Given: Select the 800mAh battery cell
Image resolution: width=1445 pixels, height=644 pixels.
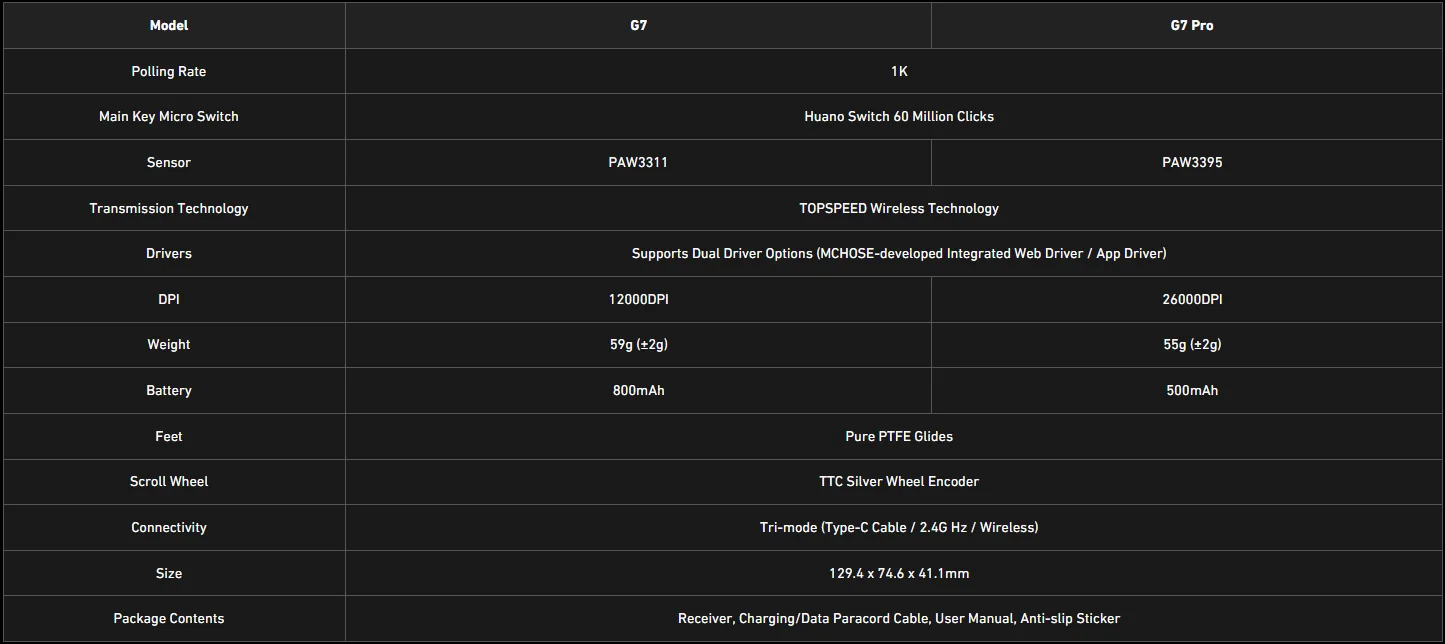Looking at the screenshot, I should tap(638, 390).
